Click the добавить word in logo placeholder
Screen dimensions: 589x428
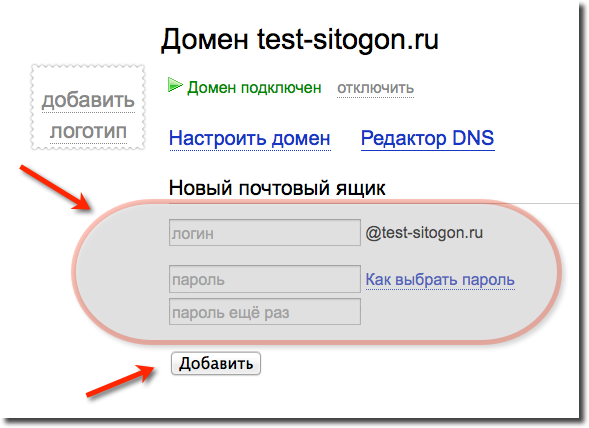point(88,101)
